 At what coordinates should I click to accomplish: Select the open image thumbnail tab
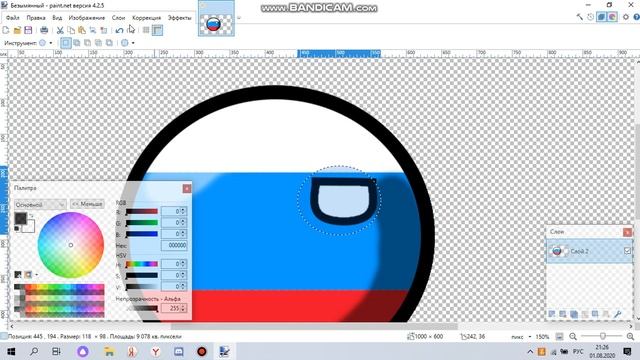click(216, 18)
